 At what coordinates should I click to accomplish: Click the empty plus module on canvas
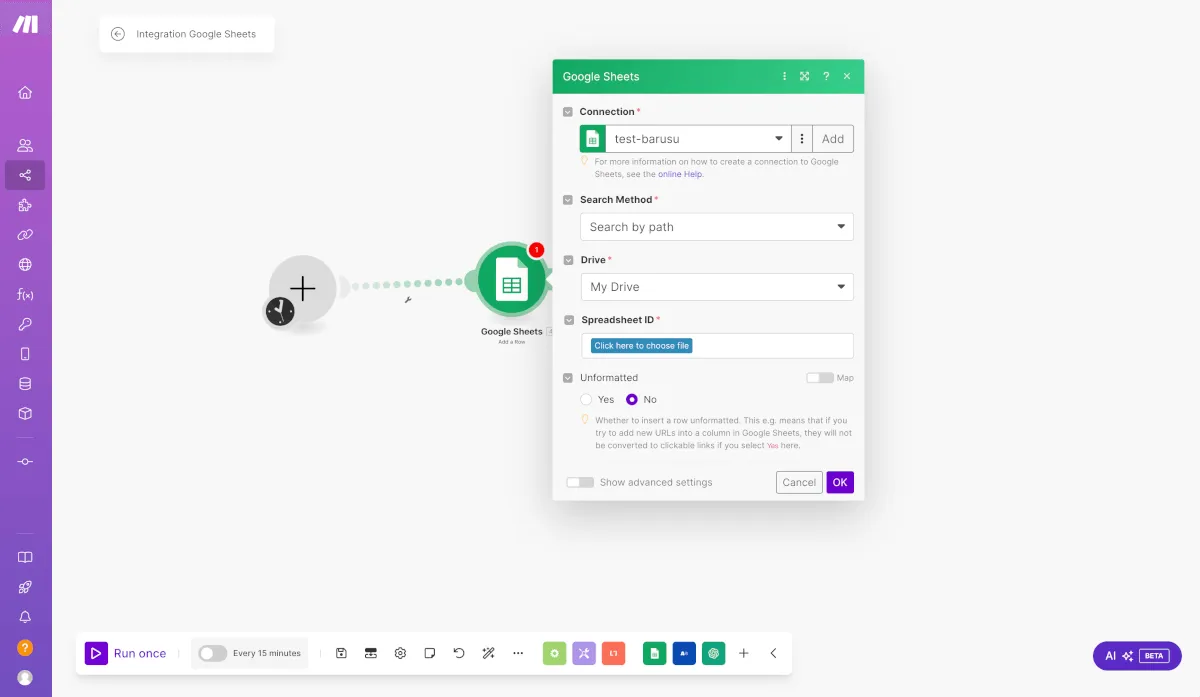point(302,289)
